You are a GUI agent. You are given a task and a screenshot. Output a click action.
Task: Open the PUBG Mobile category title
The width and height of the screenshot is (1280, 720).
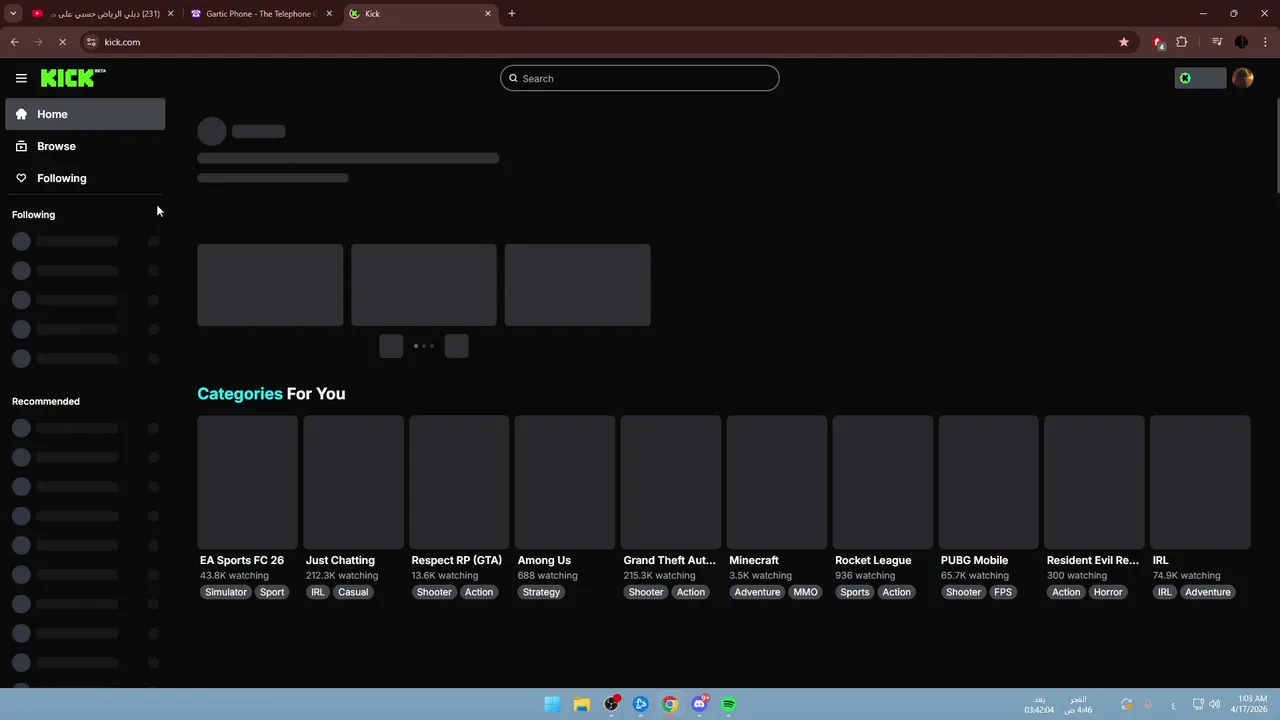coord(974,560)
